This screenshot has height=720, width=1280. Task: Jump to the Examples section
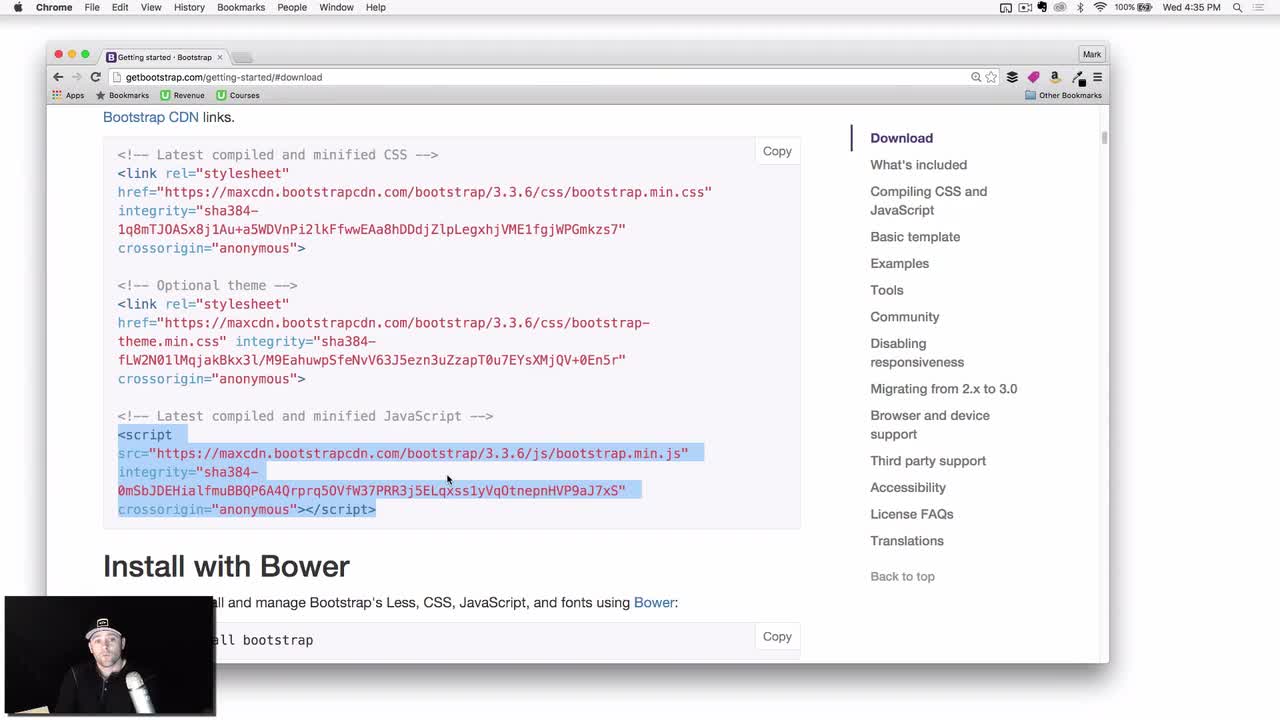click(899, 263)
